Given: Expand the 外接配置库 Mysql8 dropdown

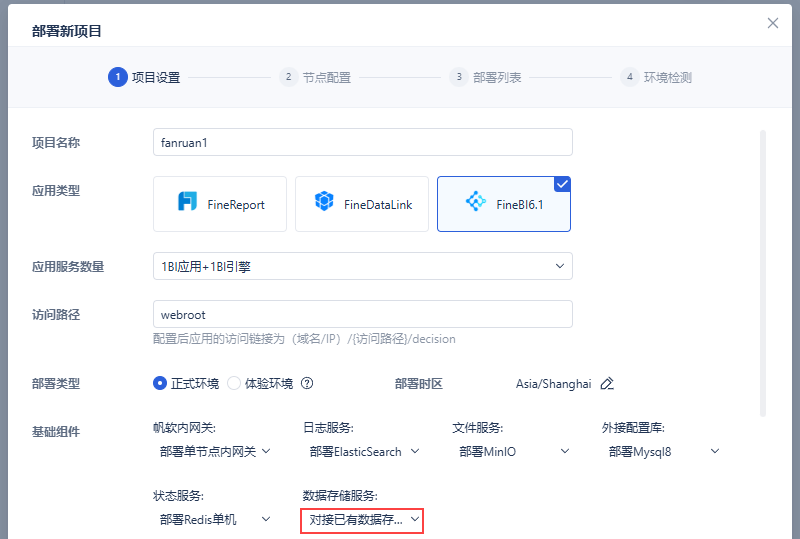Looking at the screenshot, I should 663,451.
